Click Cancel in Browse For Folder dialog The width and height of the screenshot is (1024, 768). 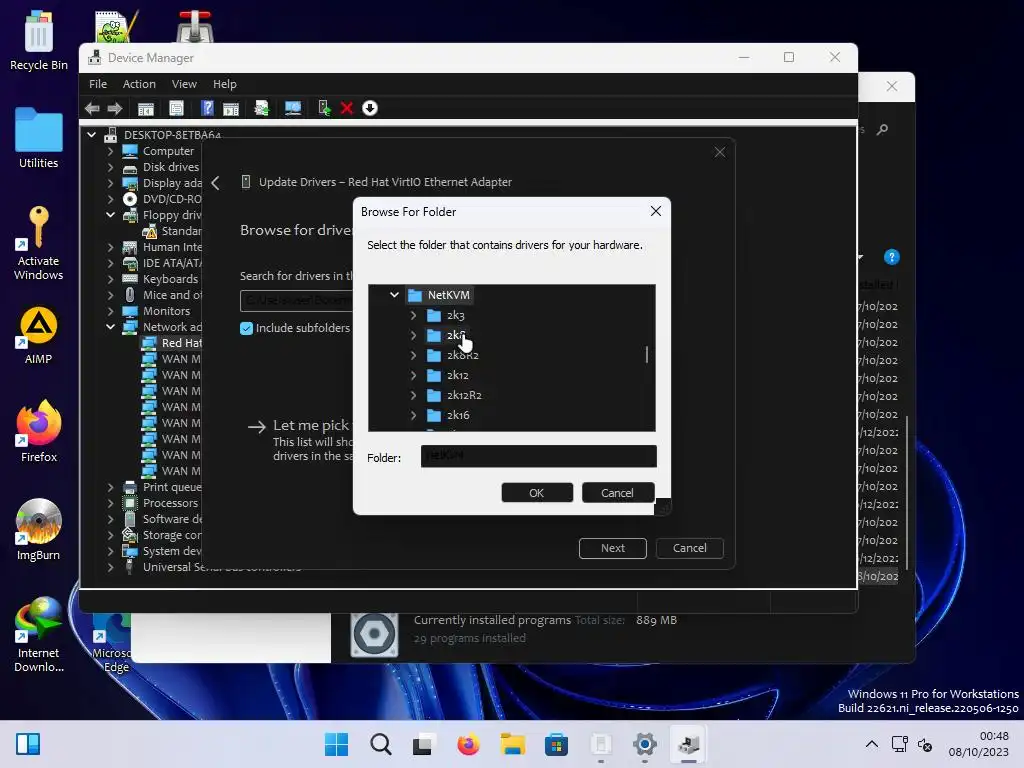coord(617,493)
